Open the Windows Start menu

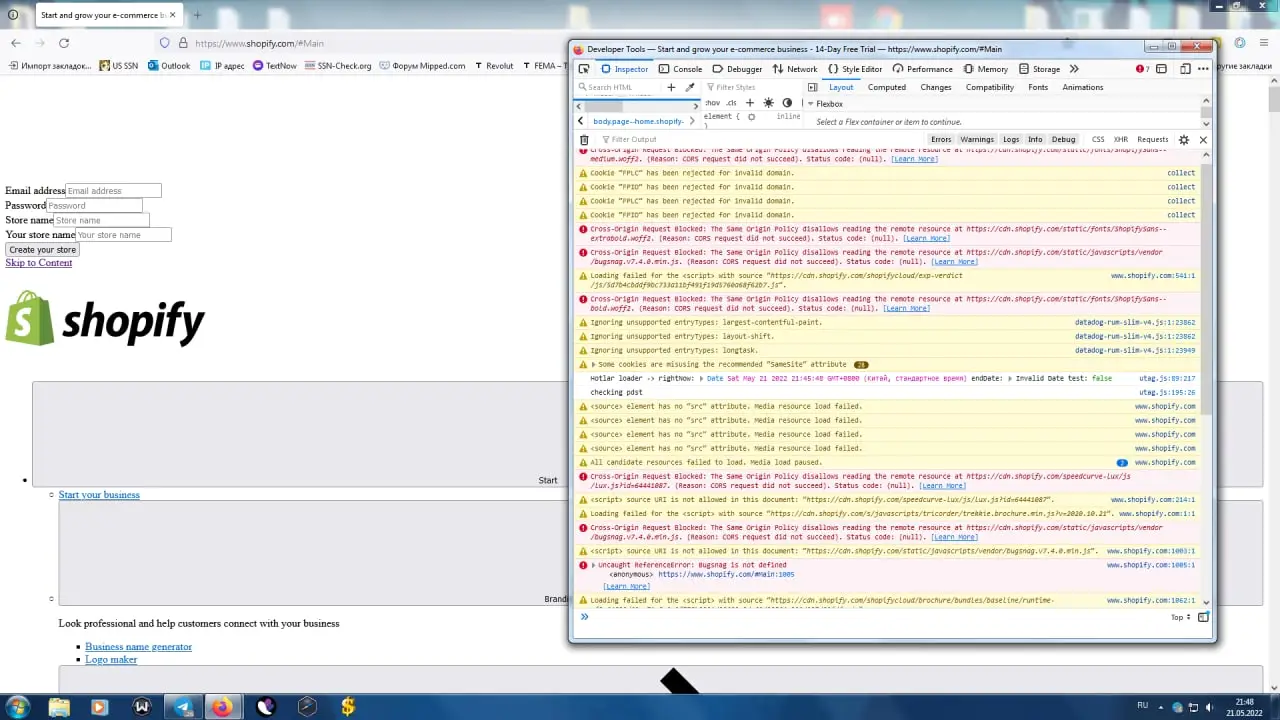tap(17, 706)
